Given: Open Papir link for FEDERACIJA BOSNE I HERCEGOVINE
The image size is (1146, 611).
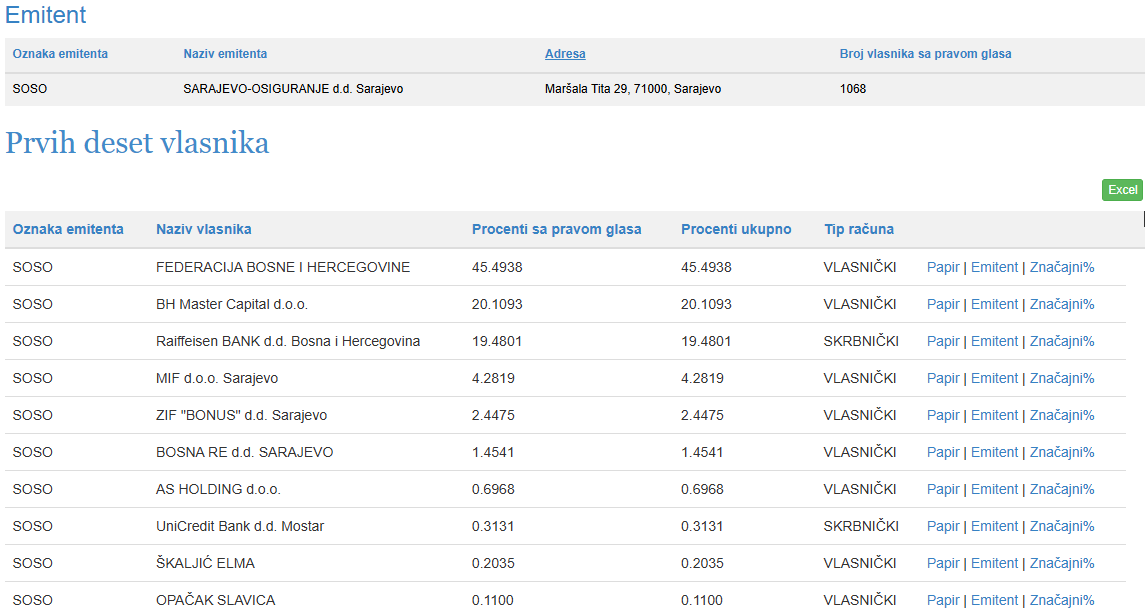Looking at the screenshot, I should click(x=943, y=267).
